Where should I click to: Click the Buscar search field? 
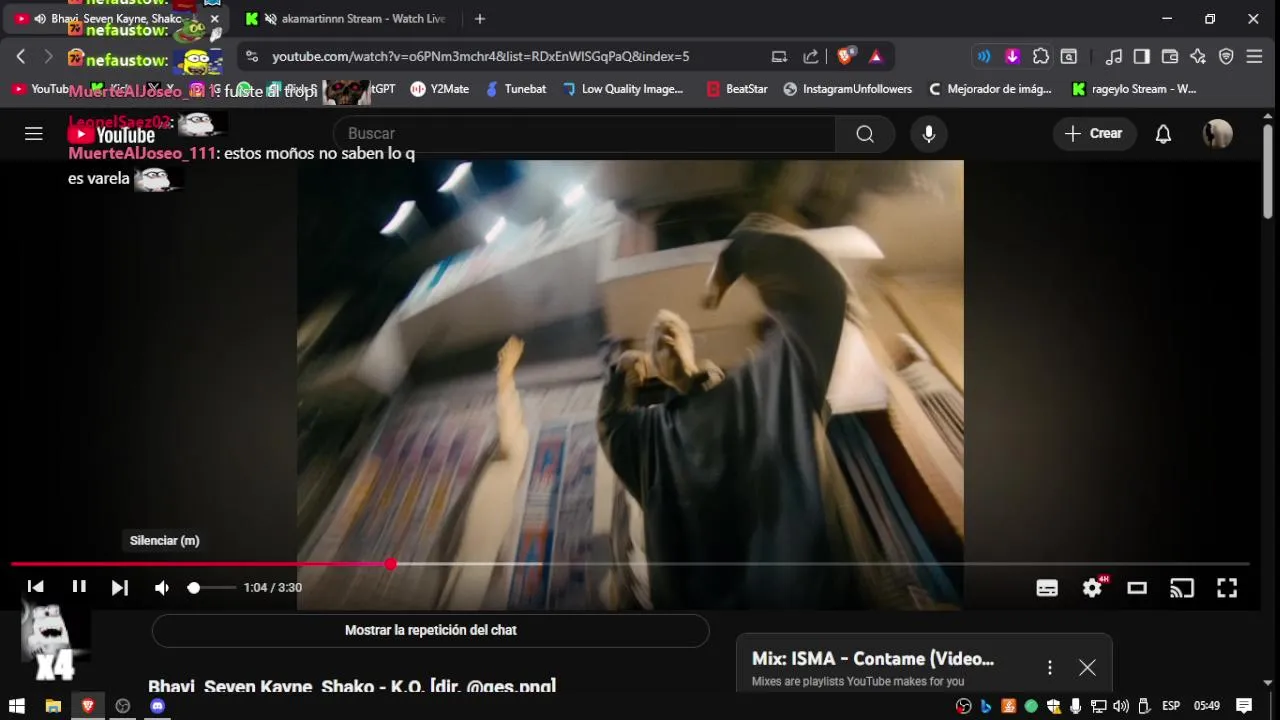584,134
